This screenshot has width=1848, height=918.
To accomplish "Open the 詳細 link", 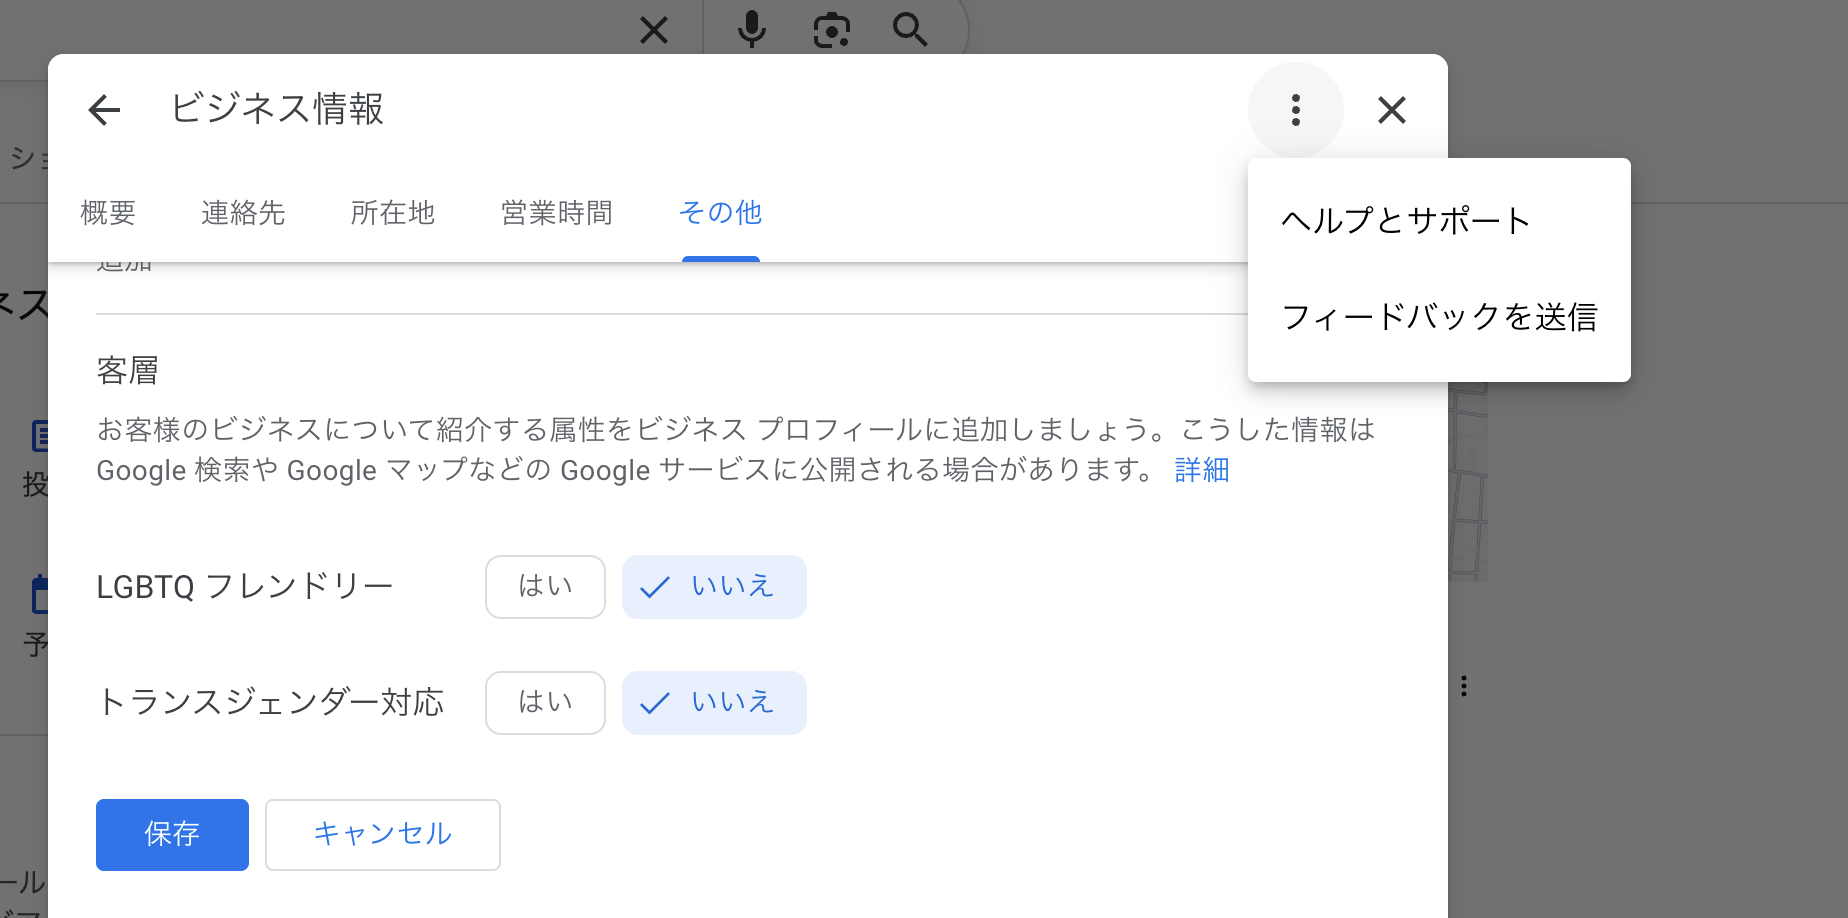I will 1202,470.
